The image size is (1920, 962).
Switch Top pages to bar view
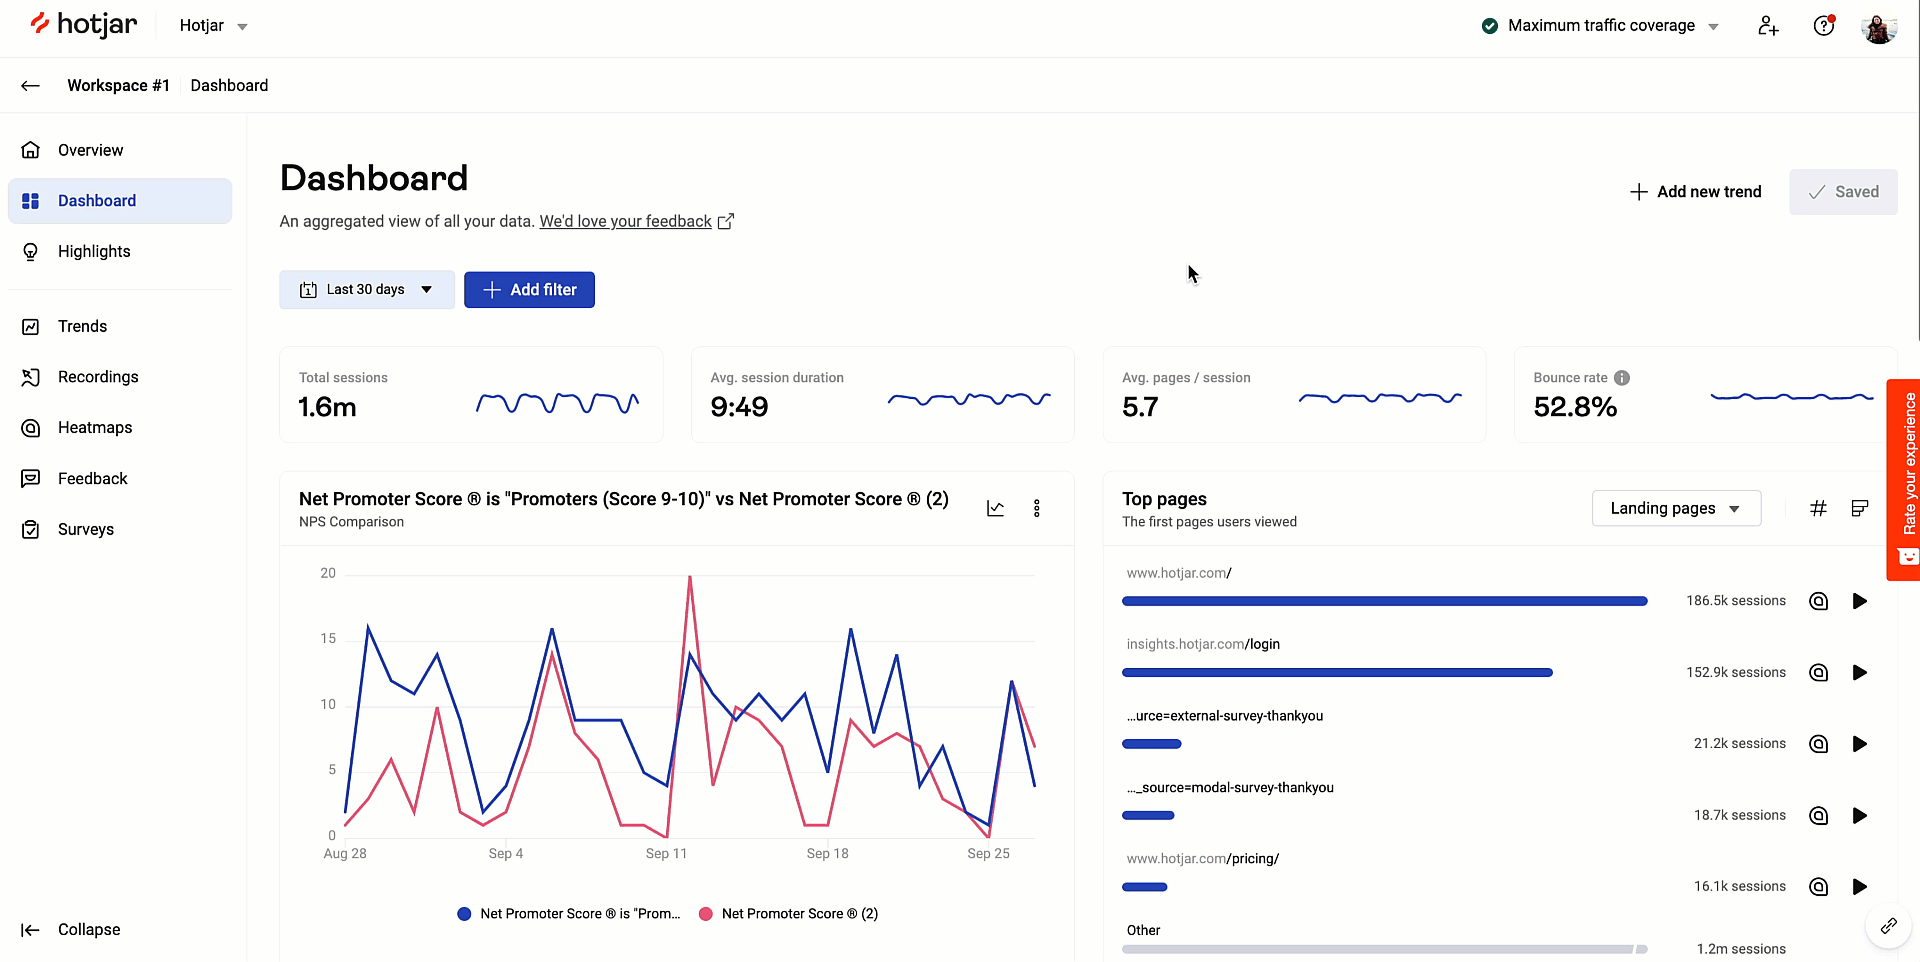click(1860, 508)
